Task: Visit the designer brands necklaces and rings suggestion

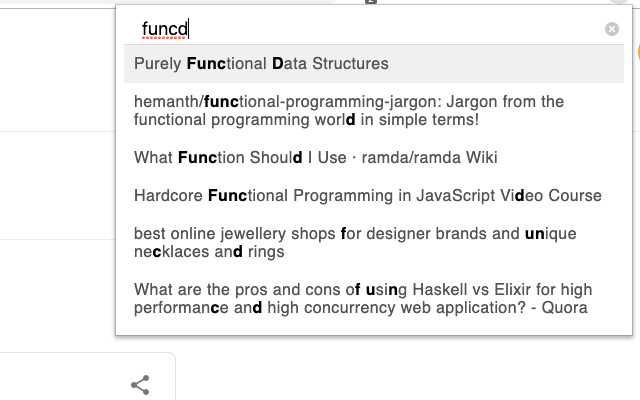Action: click(x=355, y=242)
